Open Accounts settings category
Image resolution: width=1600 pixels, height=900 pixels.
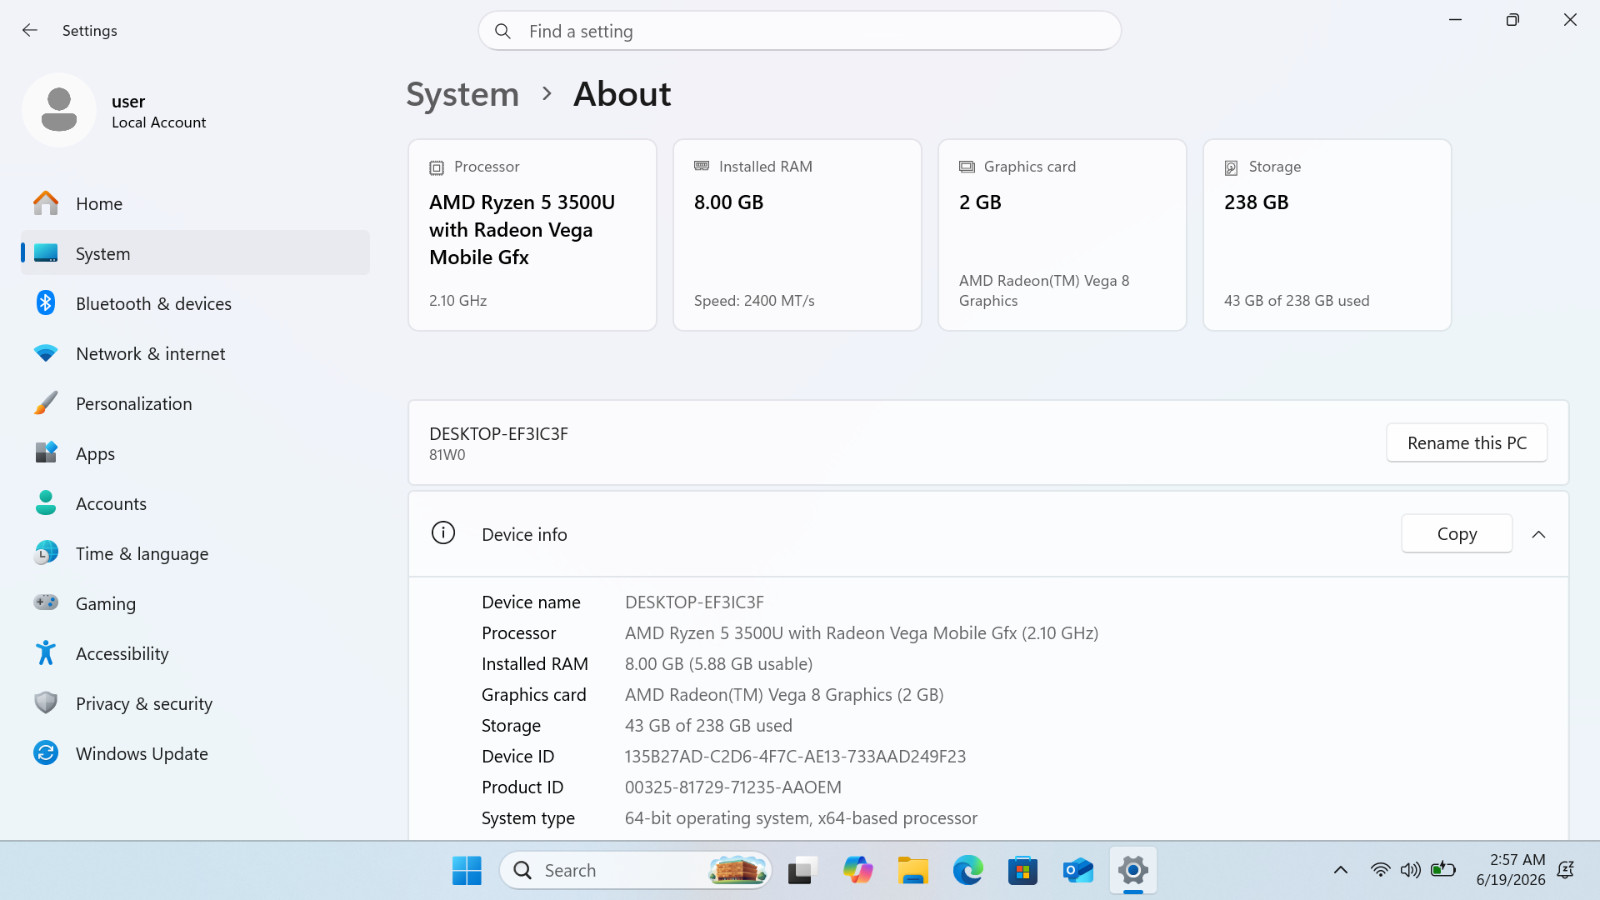point(195,503)
